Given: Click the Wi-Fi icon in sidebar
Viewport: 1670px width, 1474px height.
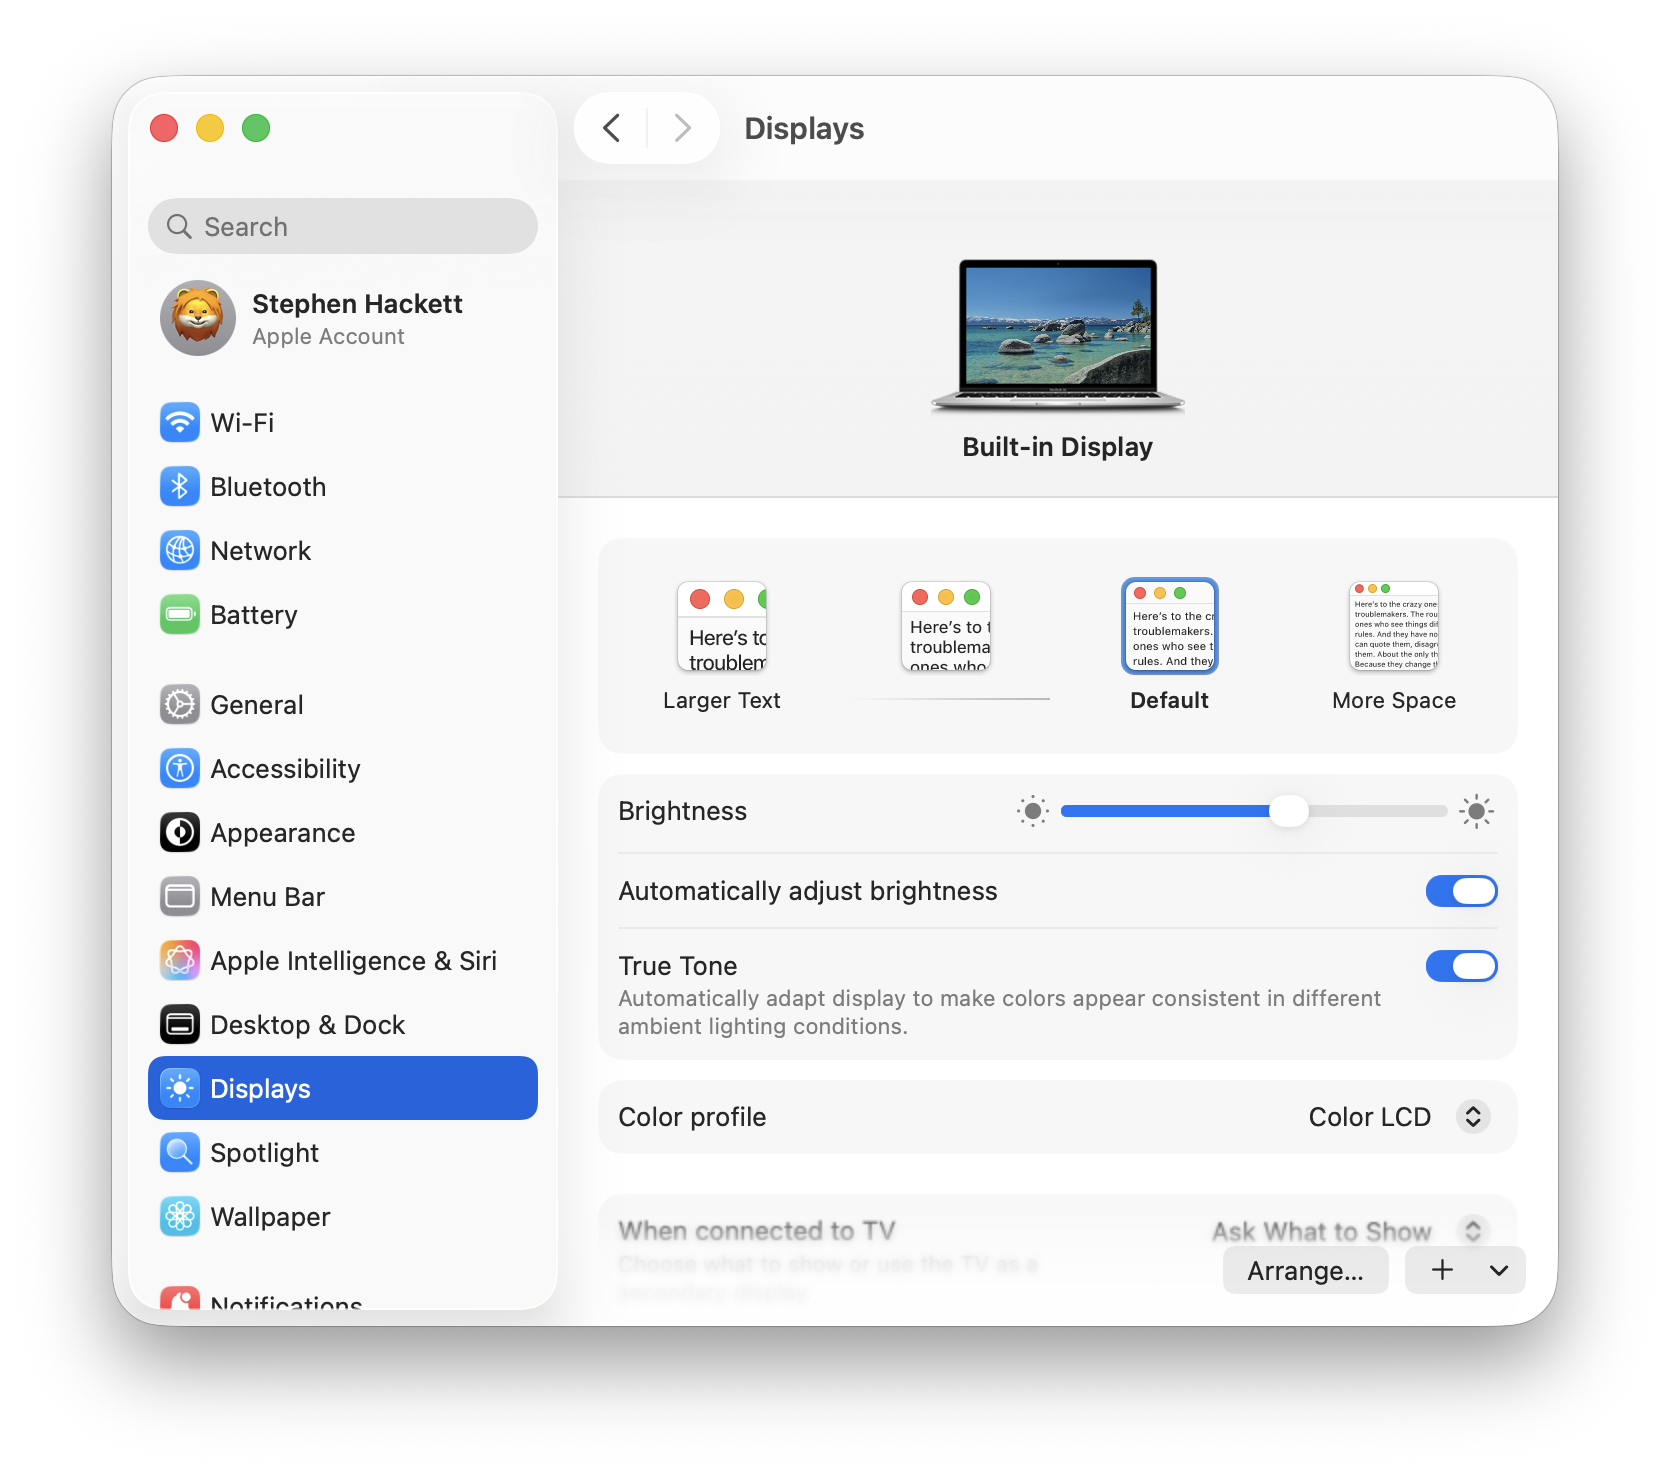Looking at the screenshot, I should tap(180, 423).
